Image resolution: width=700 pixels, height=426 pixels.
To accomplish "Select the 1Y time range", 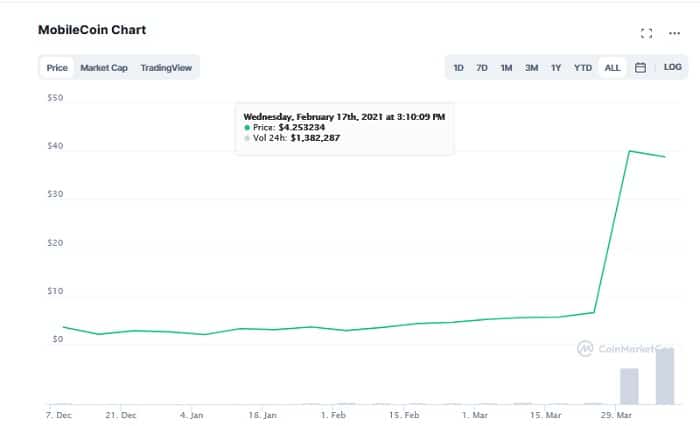I will coord(556,68).
